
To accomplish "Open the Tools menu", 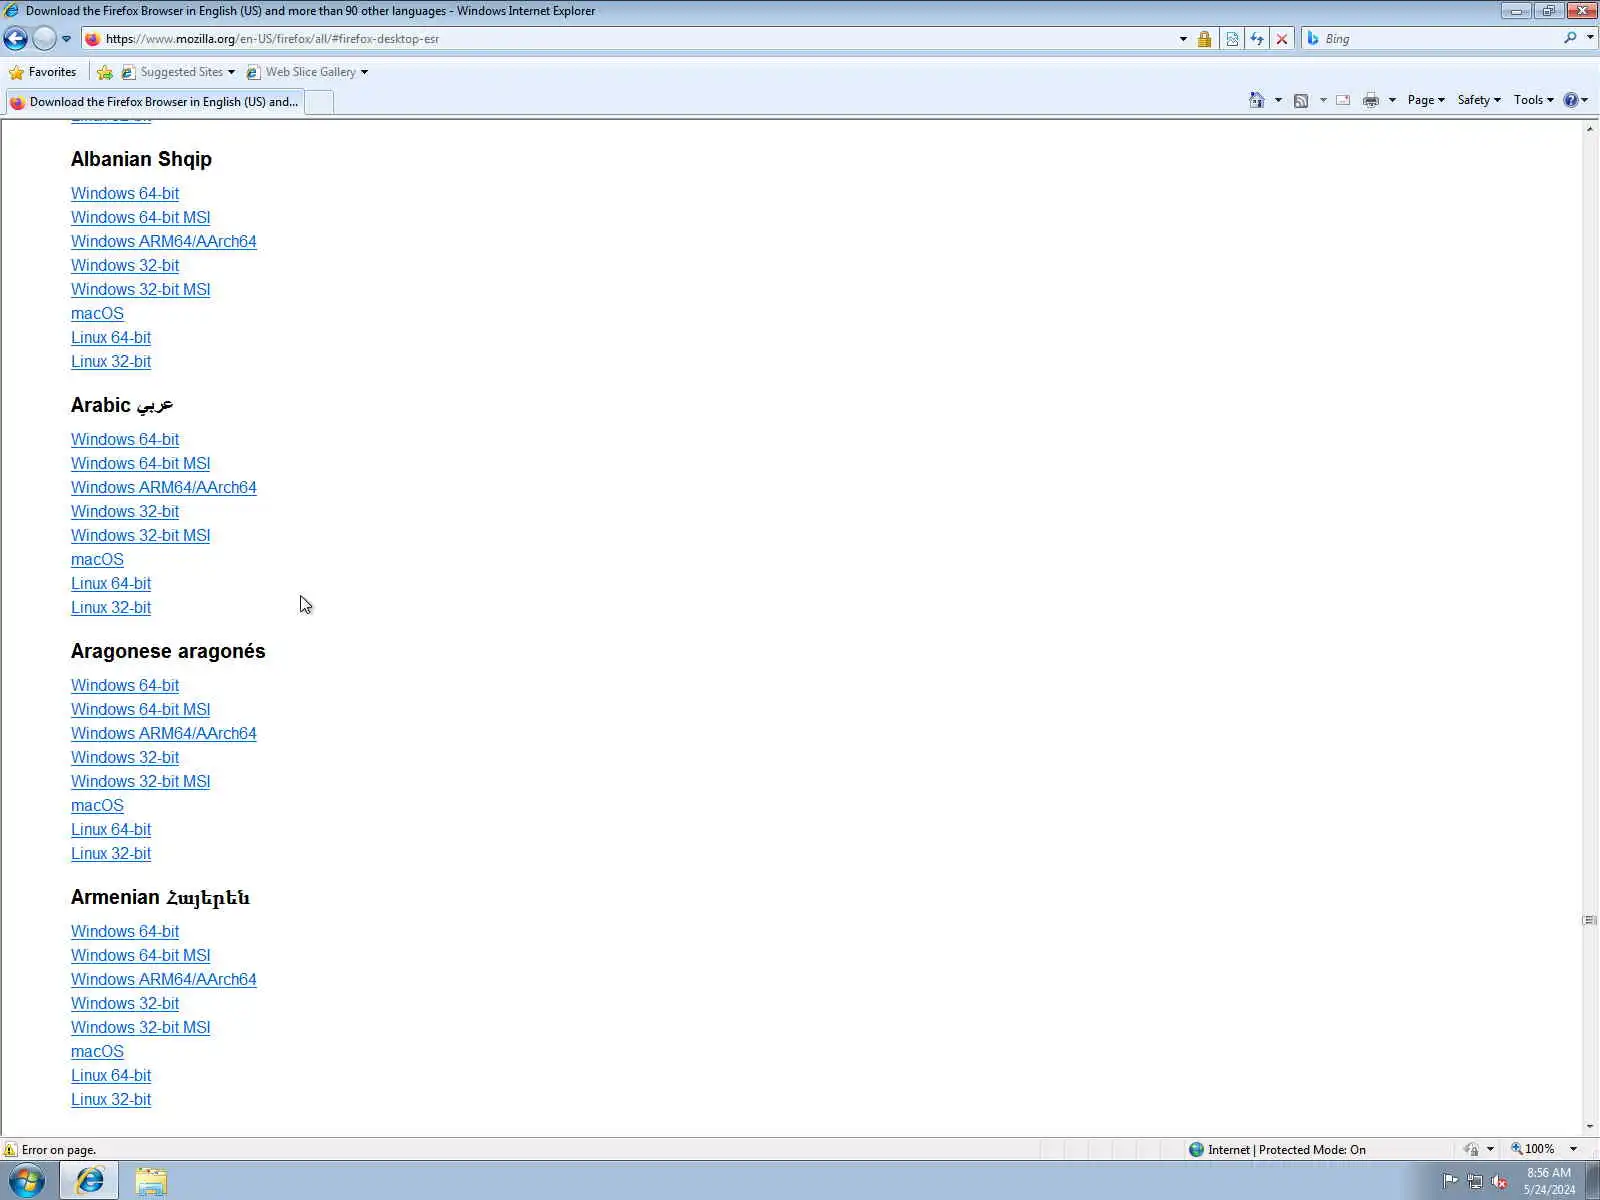I will point(1533,100).
